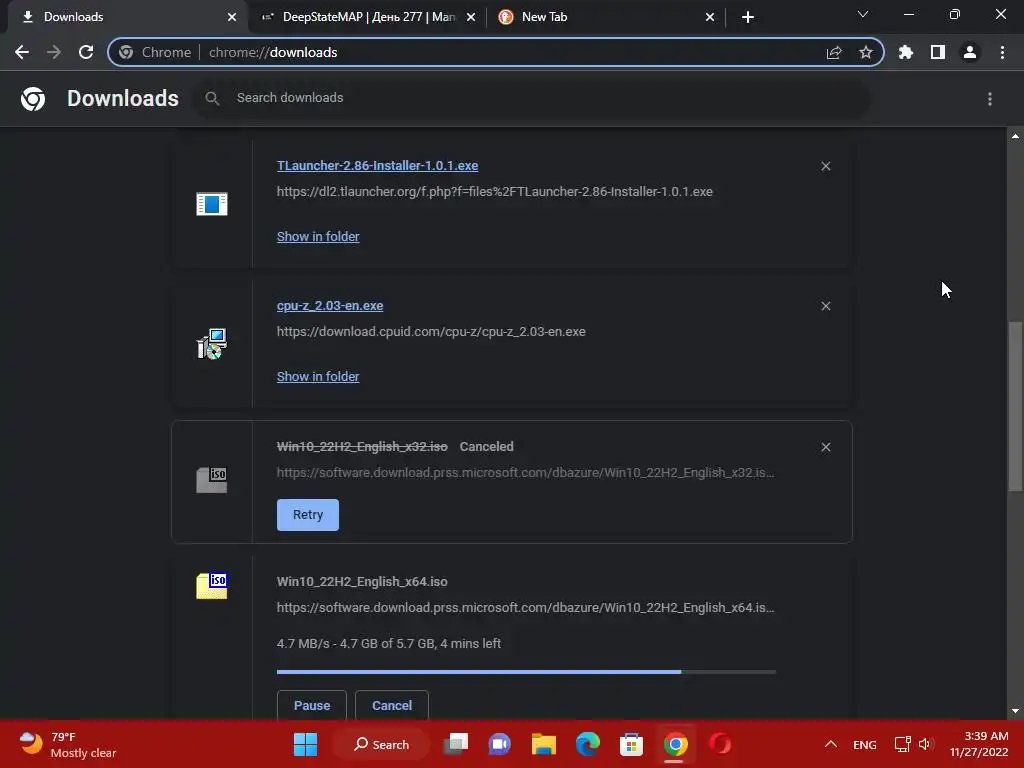Focus the Search downloads field
1024x768 pixels.
coord(532,99)
